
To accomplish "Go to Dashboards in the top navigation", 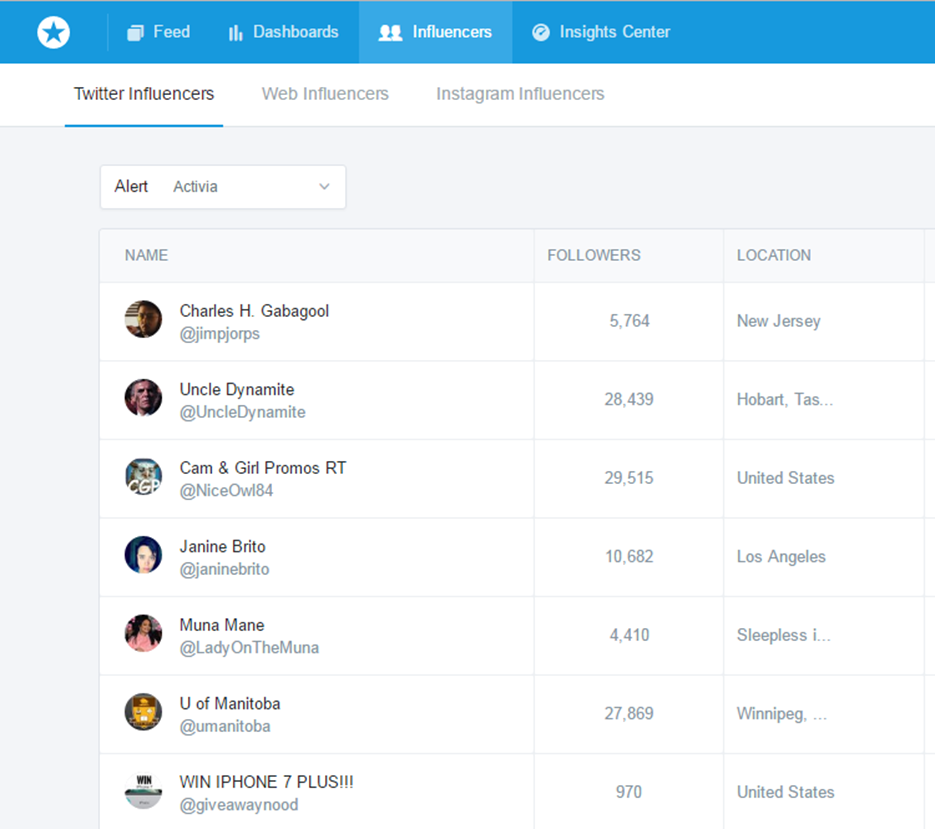I will tap(283, 32).
